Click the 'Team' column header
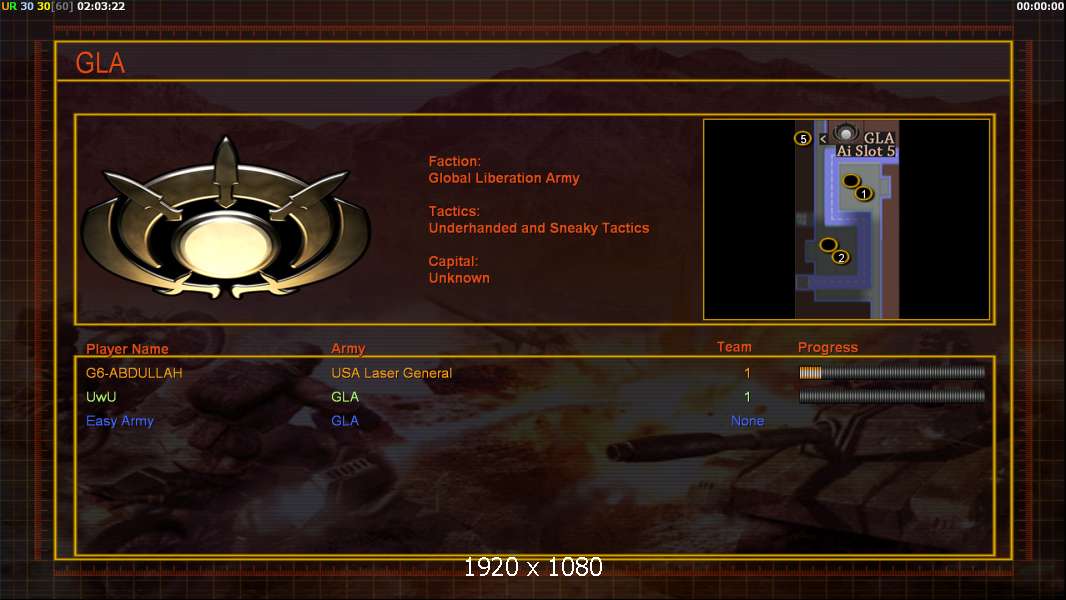Image resolution: width=1066 pixels, height=600 pixels. [x=734, y=347]
